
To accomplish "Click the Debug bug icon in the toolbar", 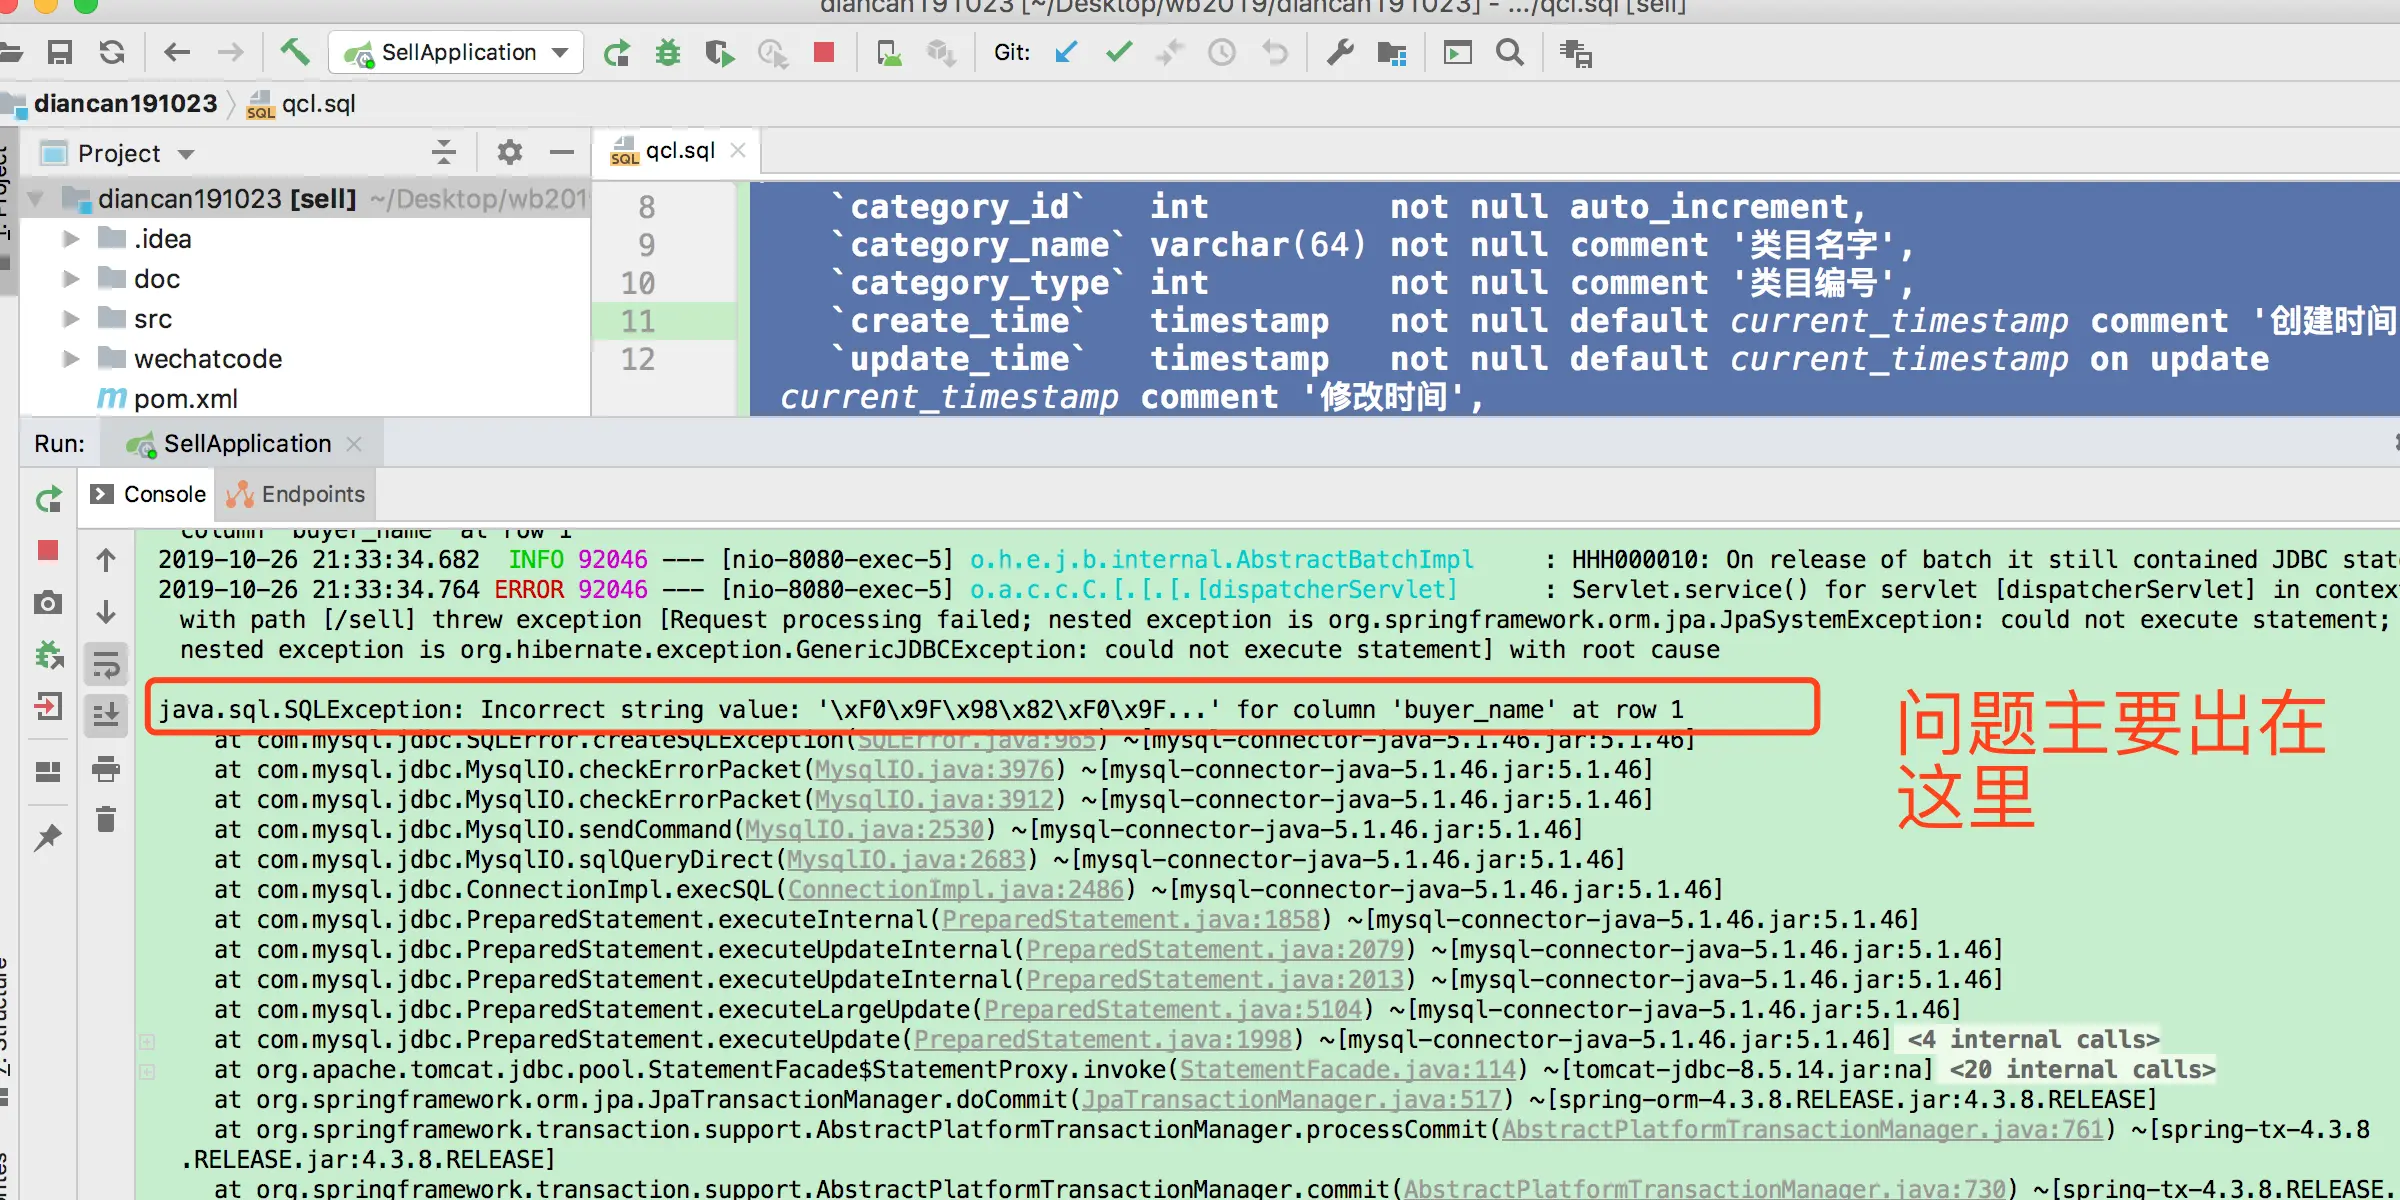I will pos(667,52).
